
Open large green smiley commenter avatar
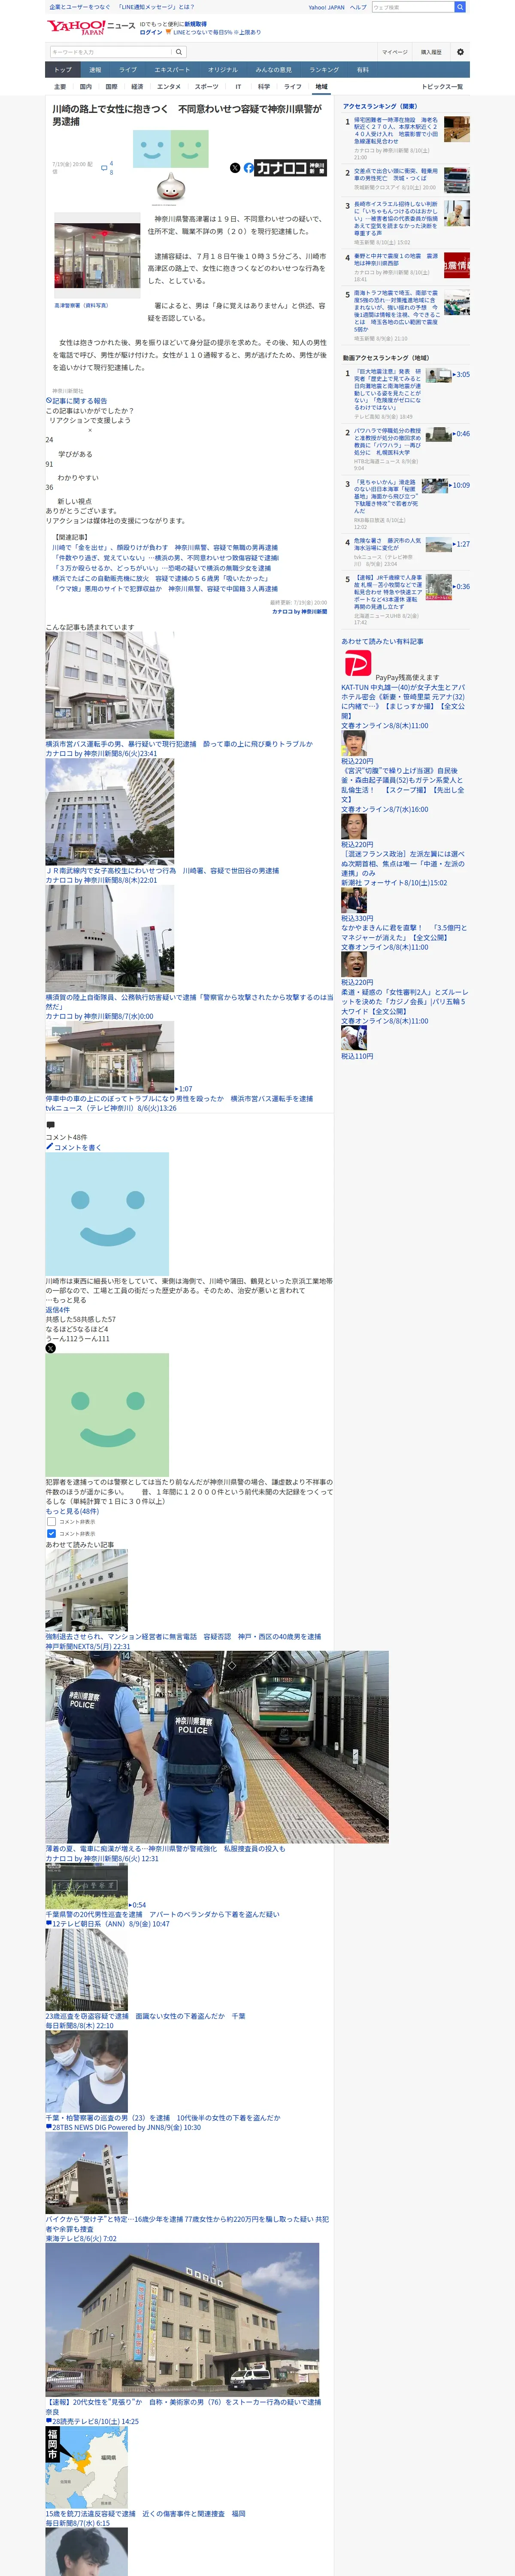107,1415
